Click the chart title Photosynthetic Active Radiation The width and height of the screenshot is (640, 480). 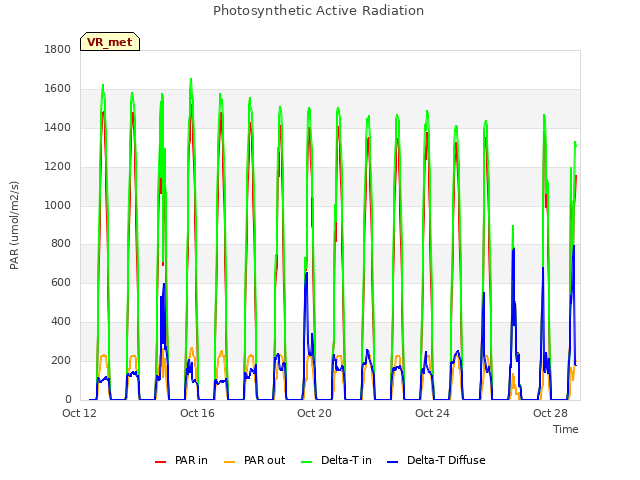(x=318, y=11)
